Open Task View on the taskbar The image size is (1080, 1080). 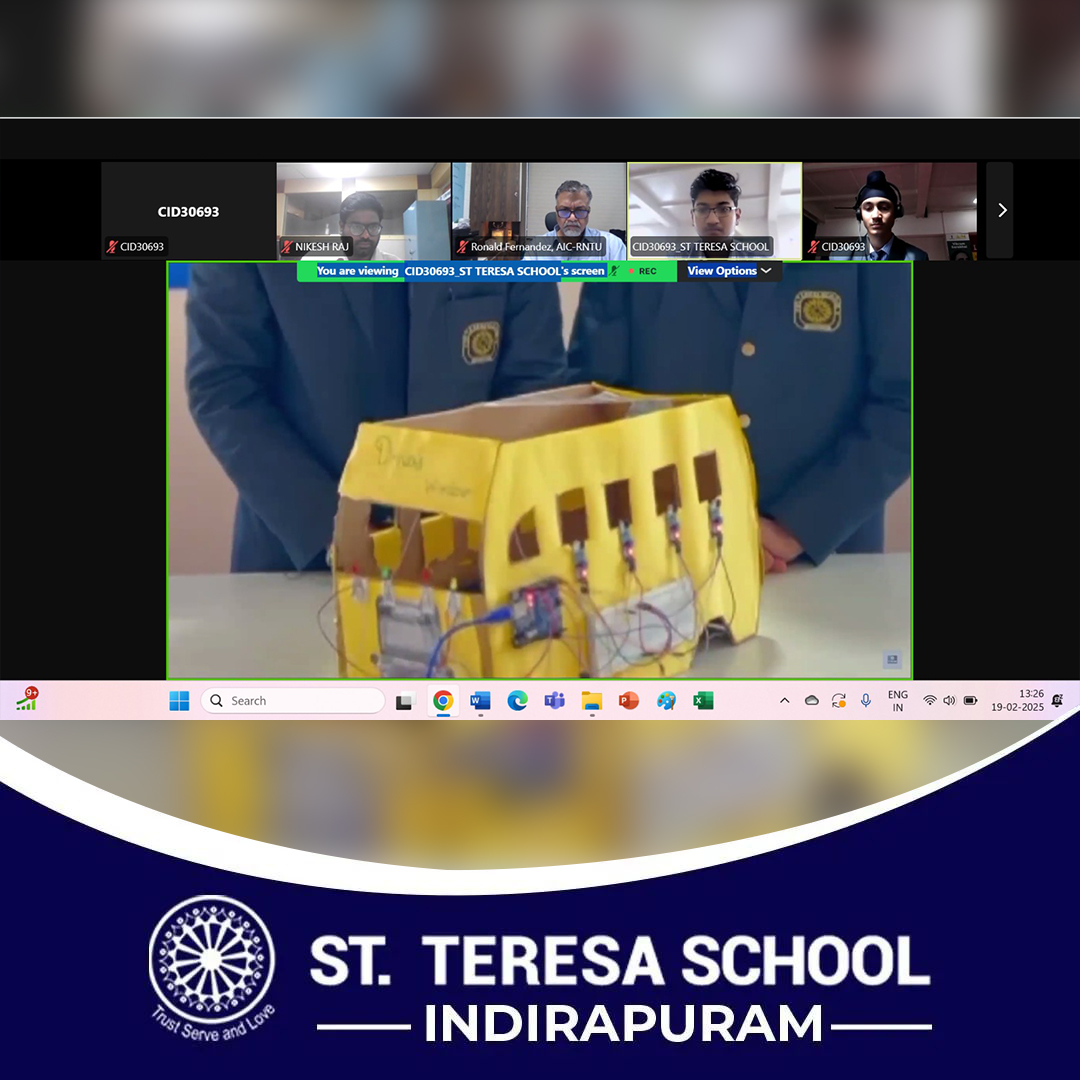(x=404, y=701)
